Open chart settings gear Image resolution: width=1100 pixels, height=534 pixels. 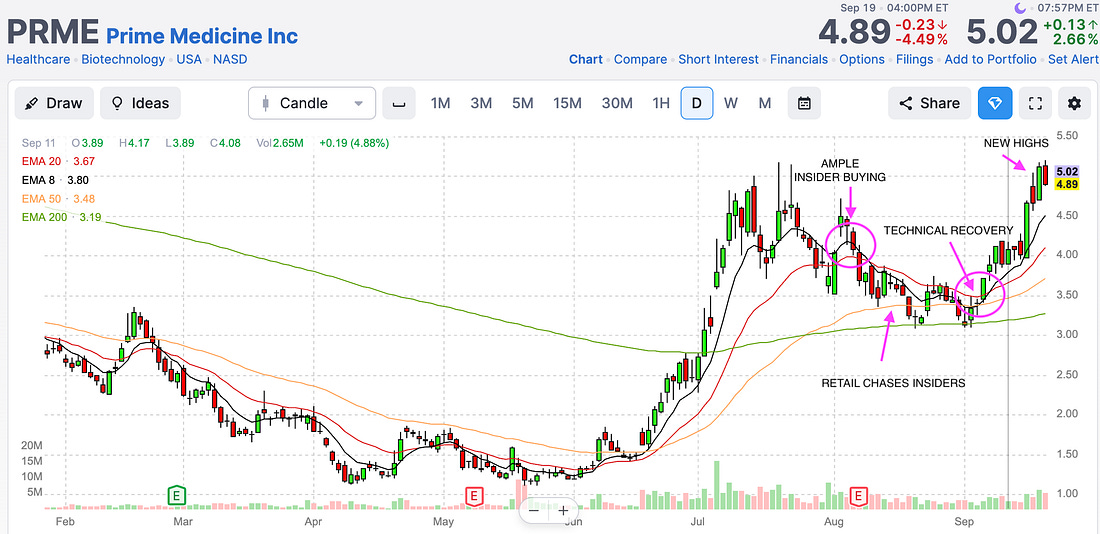point(1073,103)
